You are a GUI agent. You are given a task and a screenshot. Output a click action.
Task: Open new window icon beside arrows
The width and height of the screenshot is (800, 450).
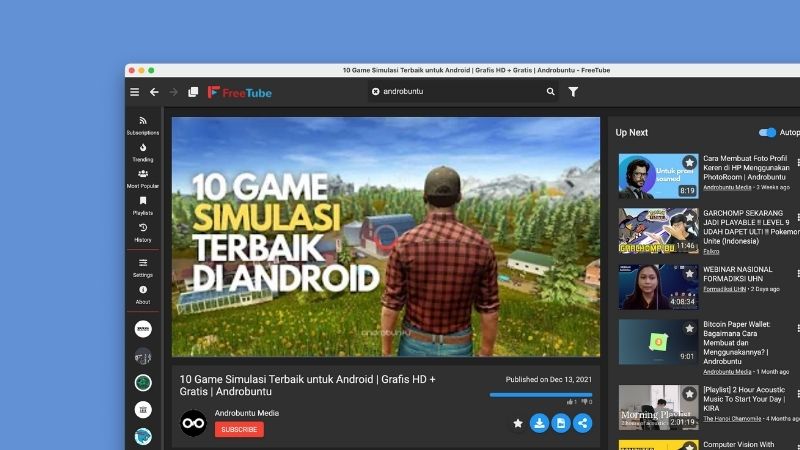pyautogui.click(x=193, y=92)
